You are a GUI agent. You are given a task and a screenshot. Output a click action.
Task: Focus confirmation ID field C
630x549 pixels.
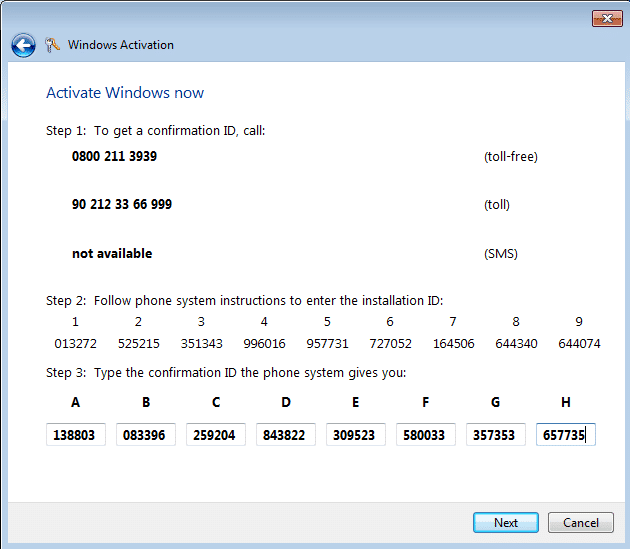(x=216, y=434)
